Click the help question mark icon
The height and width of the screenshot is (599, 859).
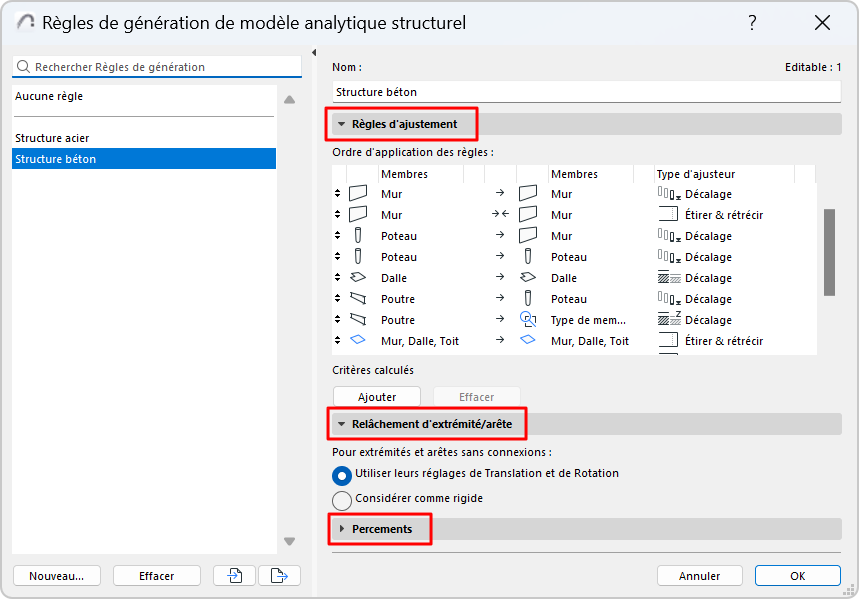(x=752, y=22)
